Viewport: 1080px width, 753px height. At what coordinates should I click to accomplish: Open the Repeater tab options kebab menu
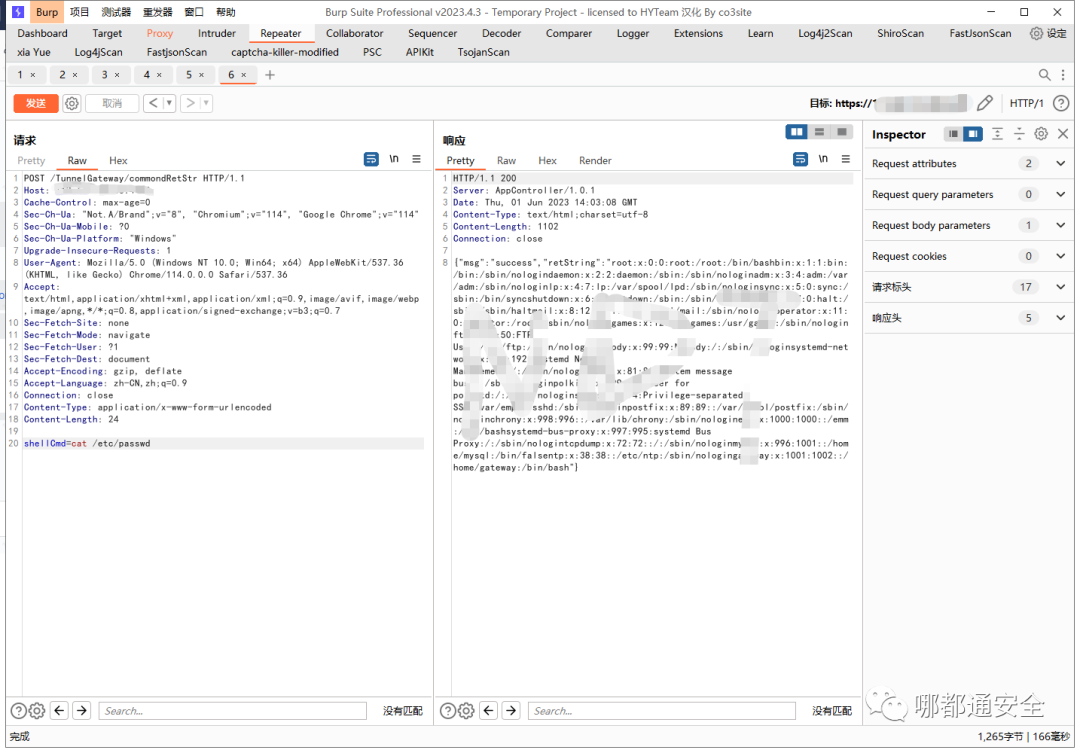1063,74
